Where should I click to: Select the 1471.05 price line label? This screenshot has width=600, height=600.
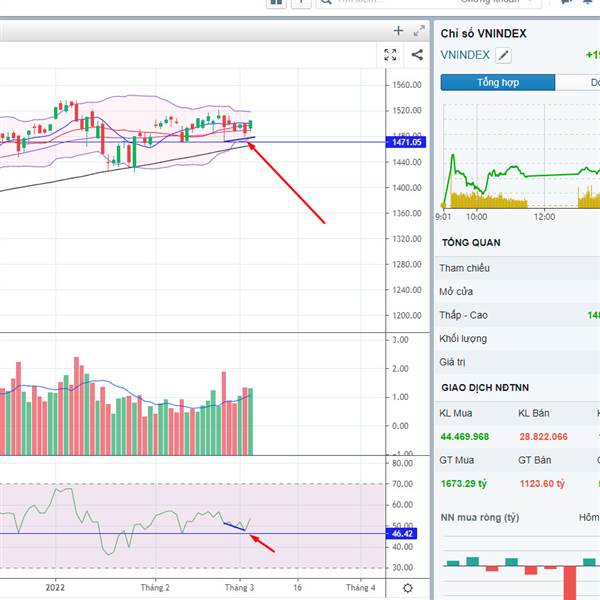pos(406,142)
